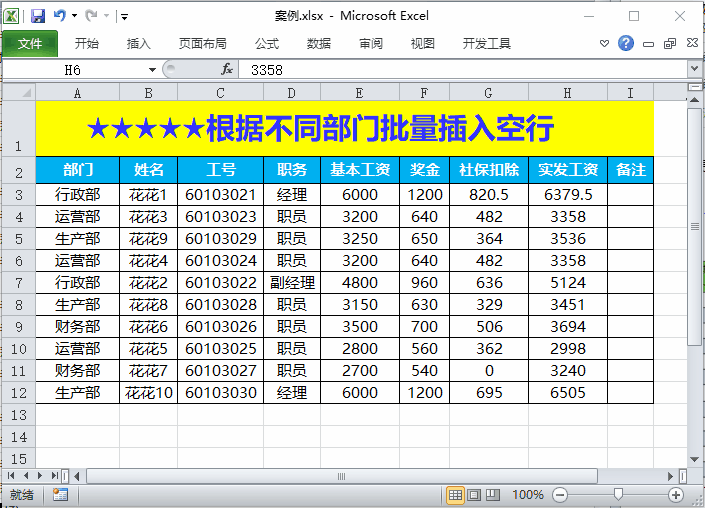This screenshot has width=705, height=508.
Task: Open the 文件 File tab
Action: (x=30, y=44)
